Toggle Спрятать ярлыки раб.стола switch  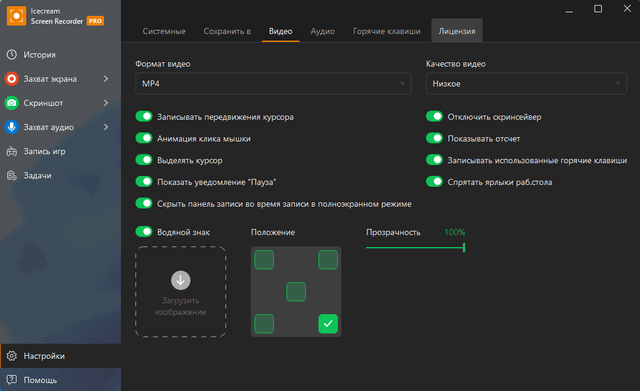[x=434, y=182]
